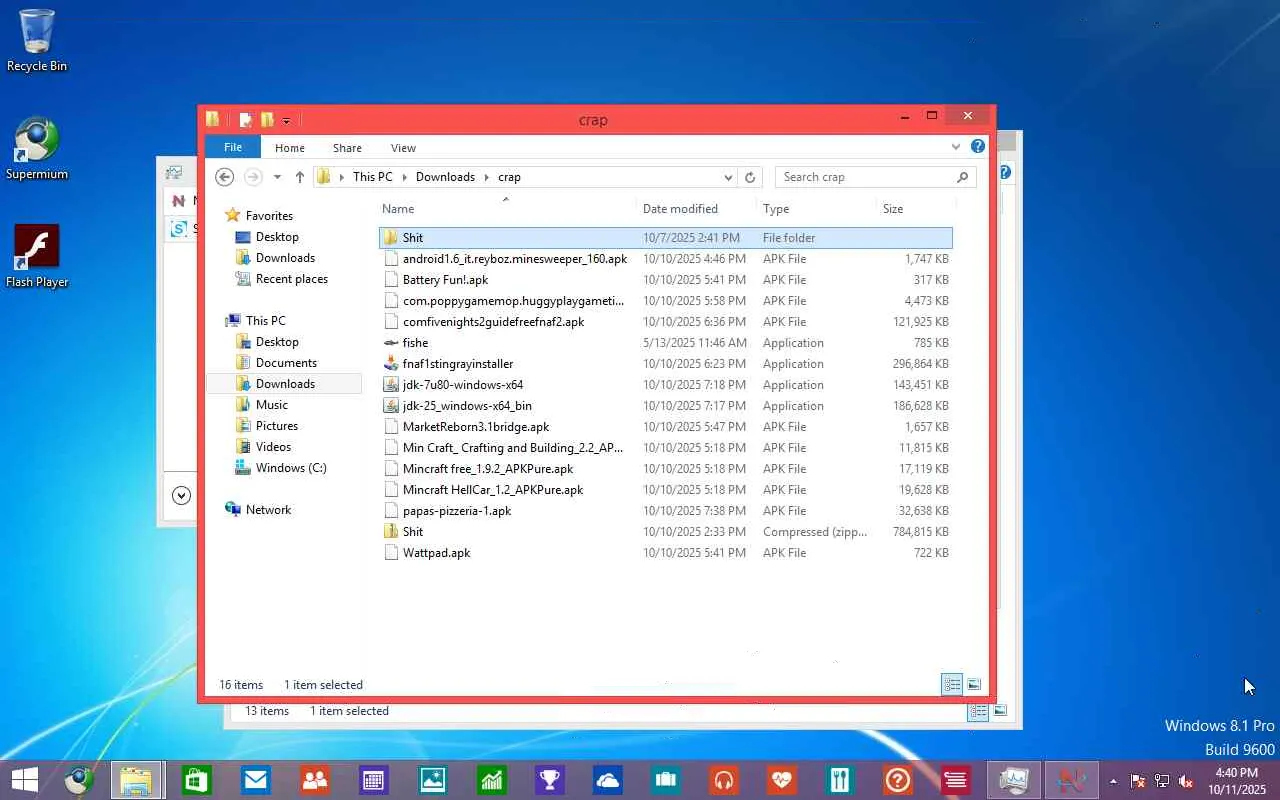1280x800 pixels.
Task: Switch to the Home ribbon tab
Action: [x=290, y=148]
